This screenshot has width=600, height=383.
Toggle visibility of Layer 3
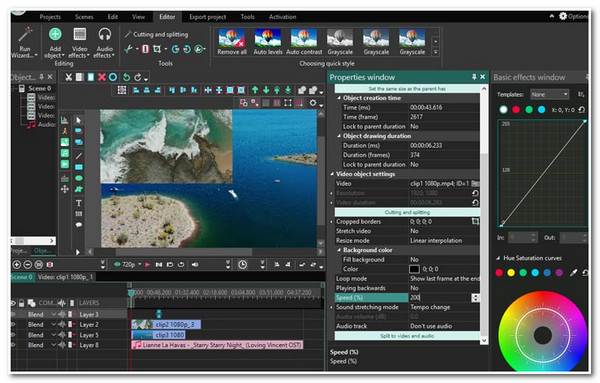click(x=14, y=314)
